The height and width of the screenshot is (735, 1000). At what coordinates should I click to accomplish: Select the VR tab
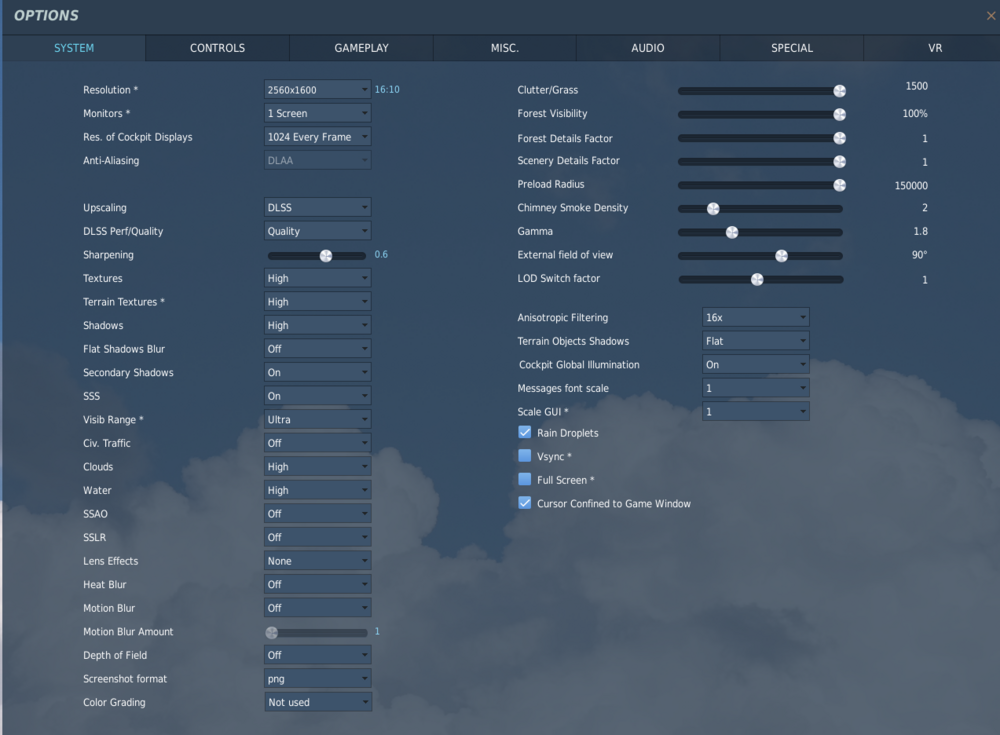pyautogui.click(x=934, y=47)
